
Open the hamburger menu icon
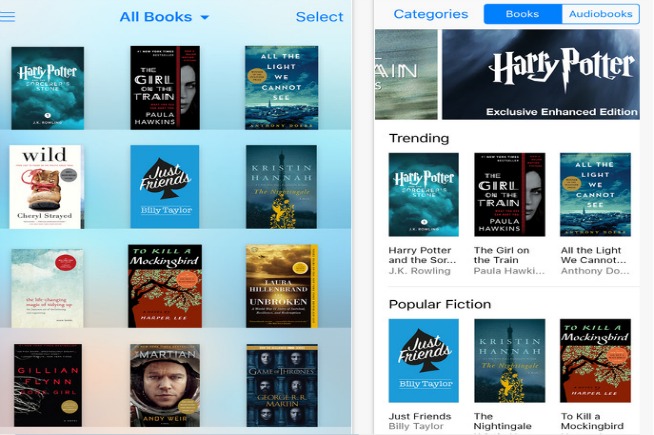(8, 17)
